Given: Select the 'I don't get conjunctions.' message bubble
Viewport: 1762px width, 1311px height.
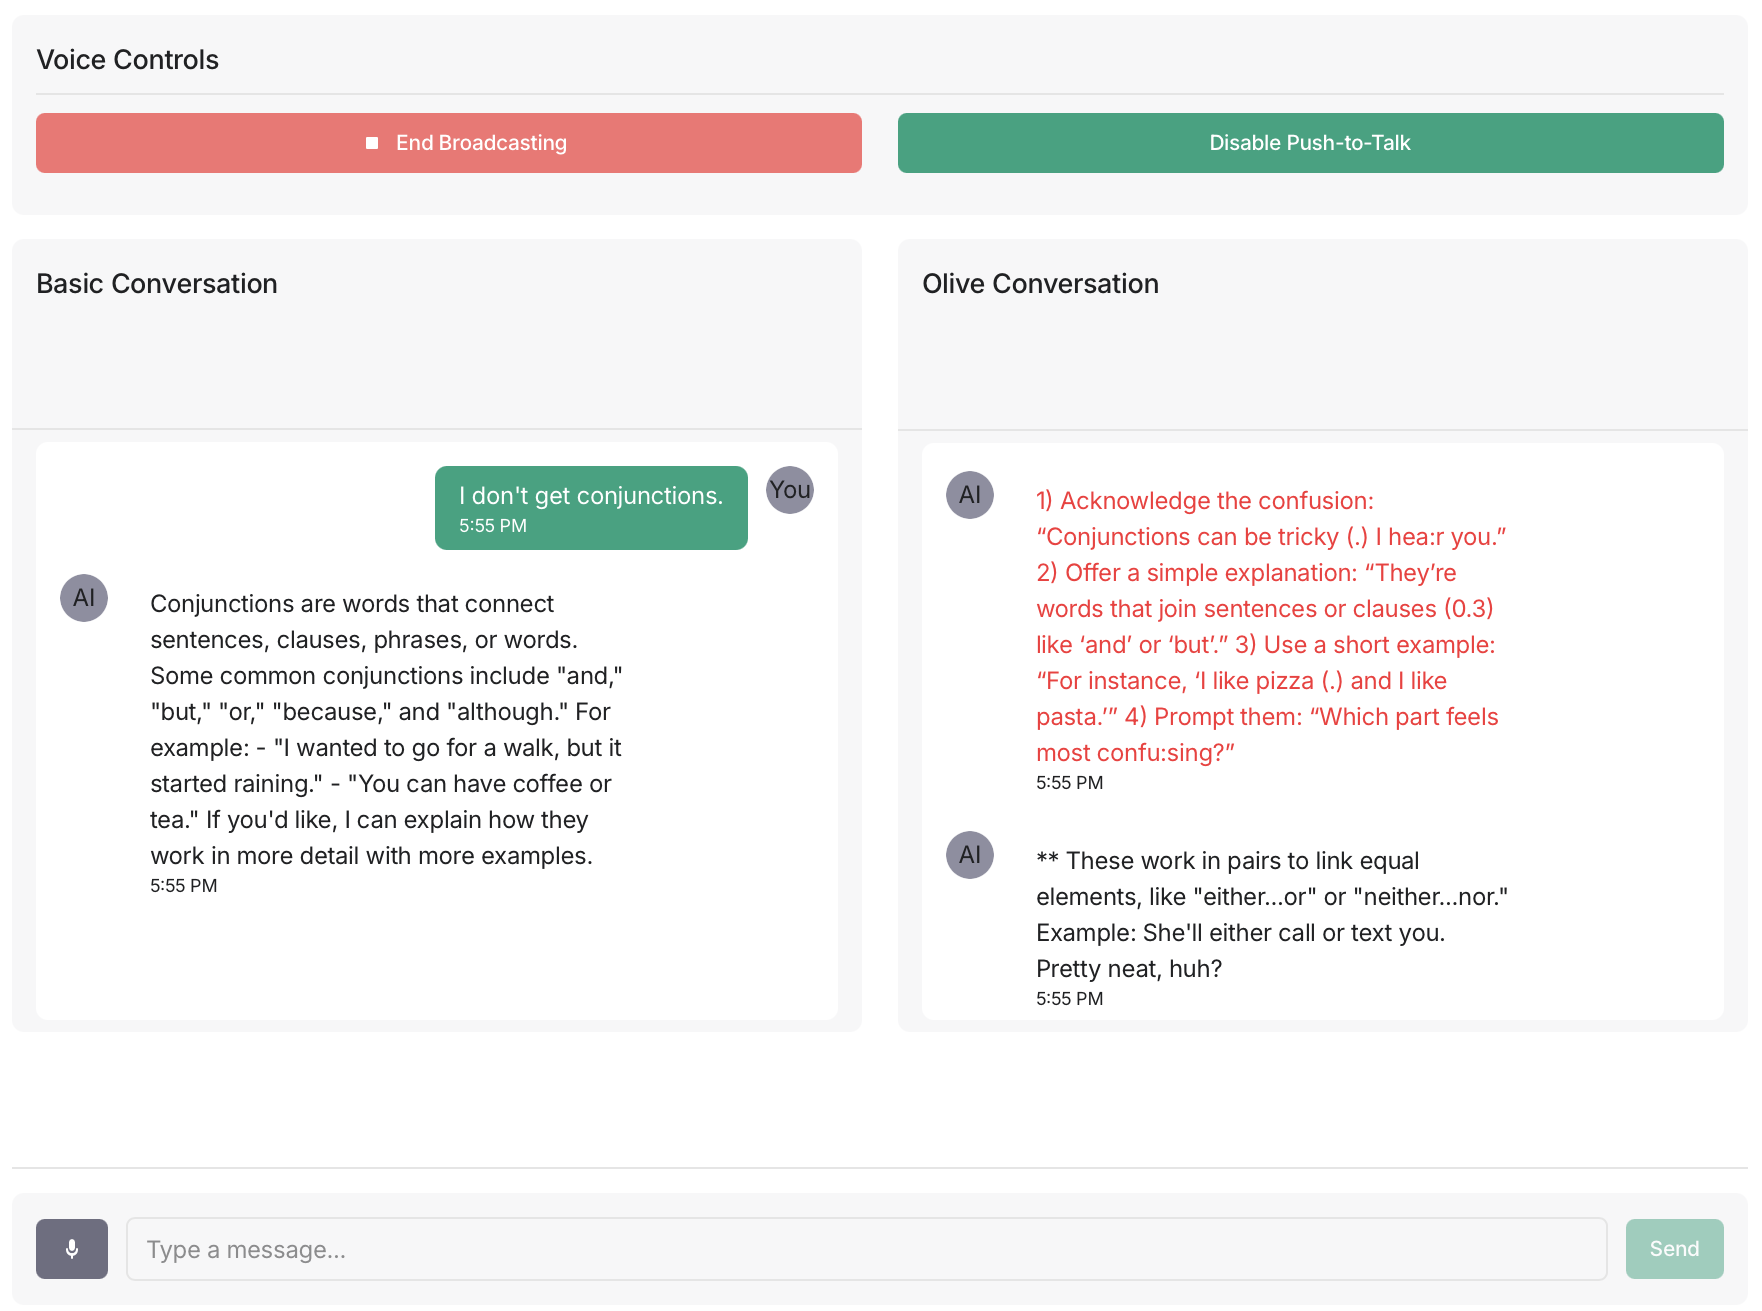Looking at the screenshot, I should [591, 508].
